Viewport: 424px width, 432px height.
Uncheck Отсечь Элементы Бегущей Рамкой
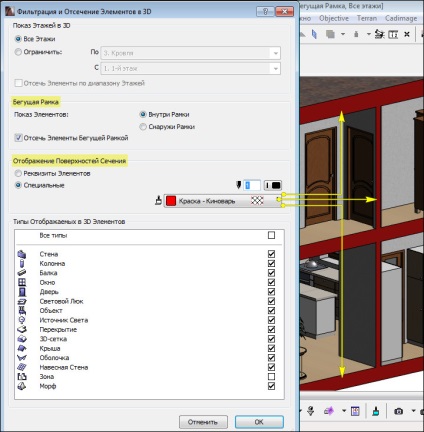[x=18, y=138]
